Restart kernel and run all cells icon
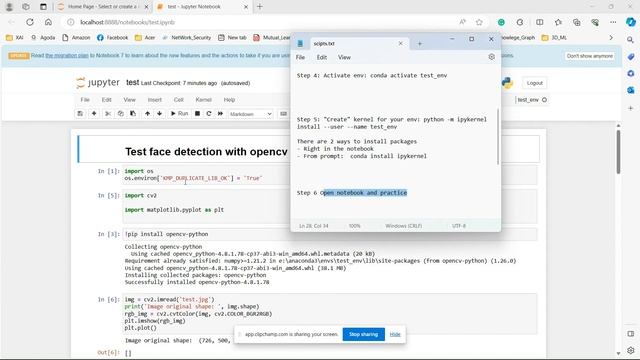 [x=220, y=113]
